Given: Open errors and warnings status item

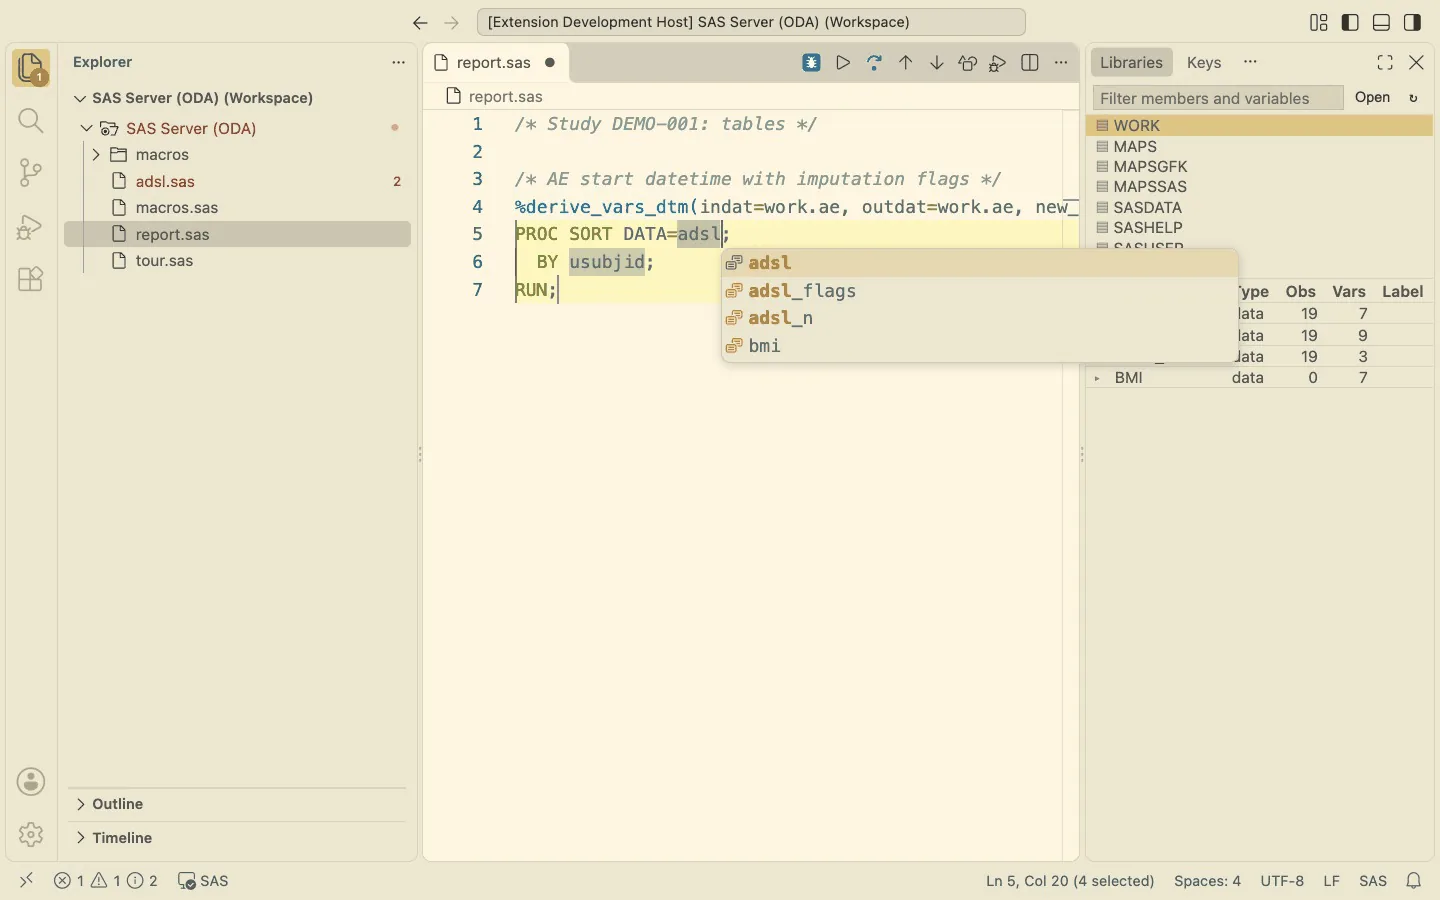Looking at the screenshot, I should click(x=106, y=881).
